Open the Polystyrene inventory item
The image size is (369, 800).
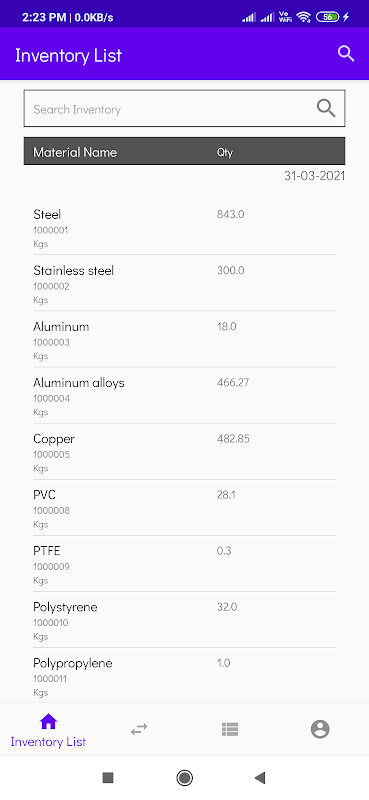tap(184, 620)
